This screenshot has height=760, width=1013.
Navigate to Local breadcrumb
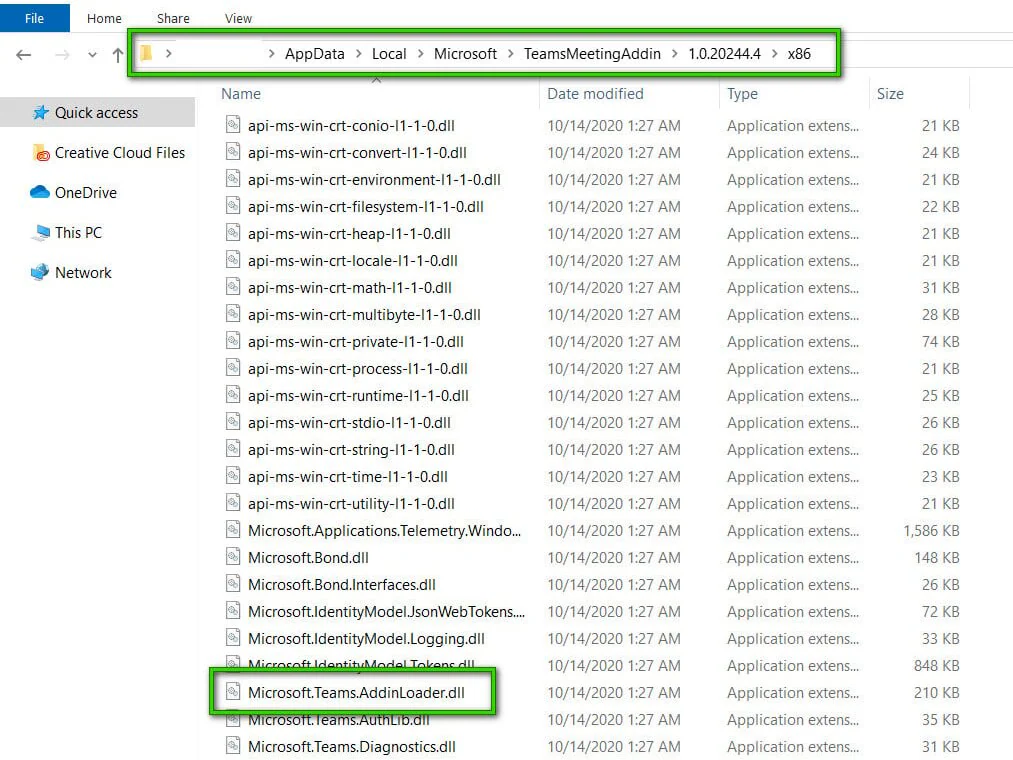[x=389, y=54]
